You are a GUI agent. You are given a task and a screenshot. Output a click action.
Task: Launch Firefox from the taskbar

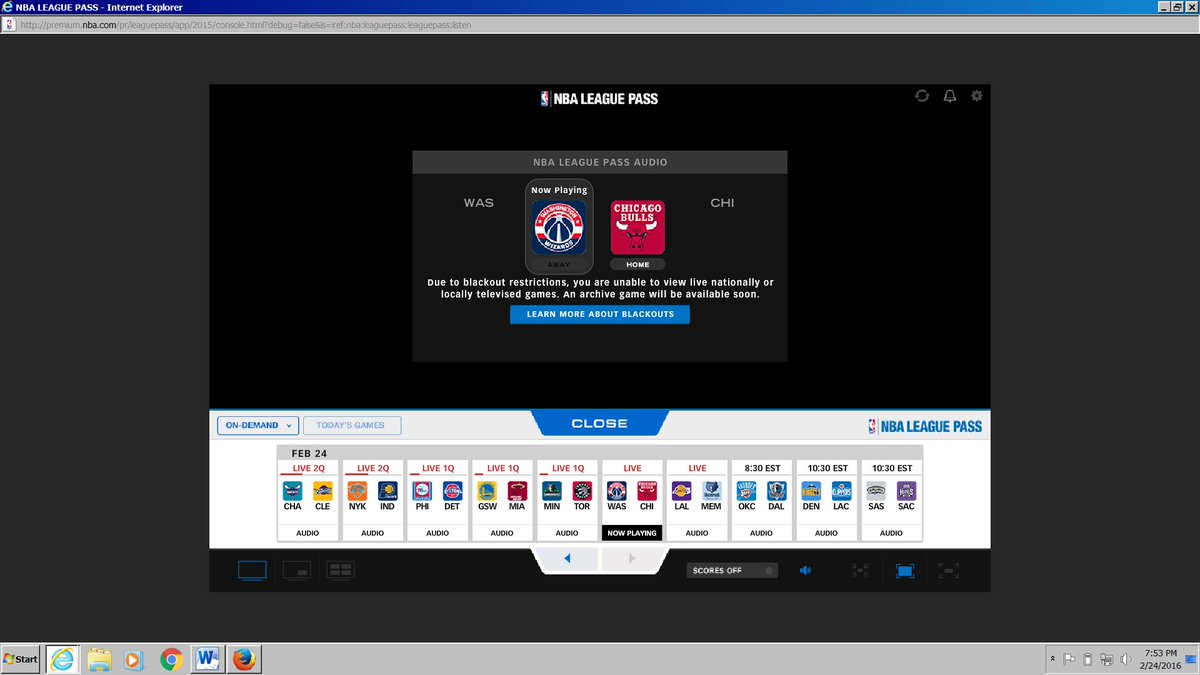243,659
